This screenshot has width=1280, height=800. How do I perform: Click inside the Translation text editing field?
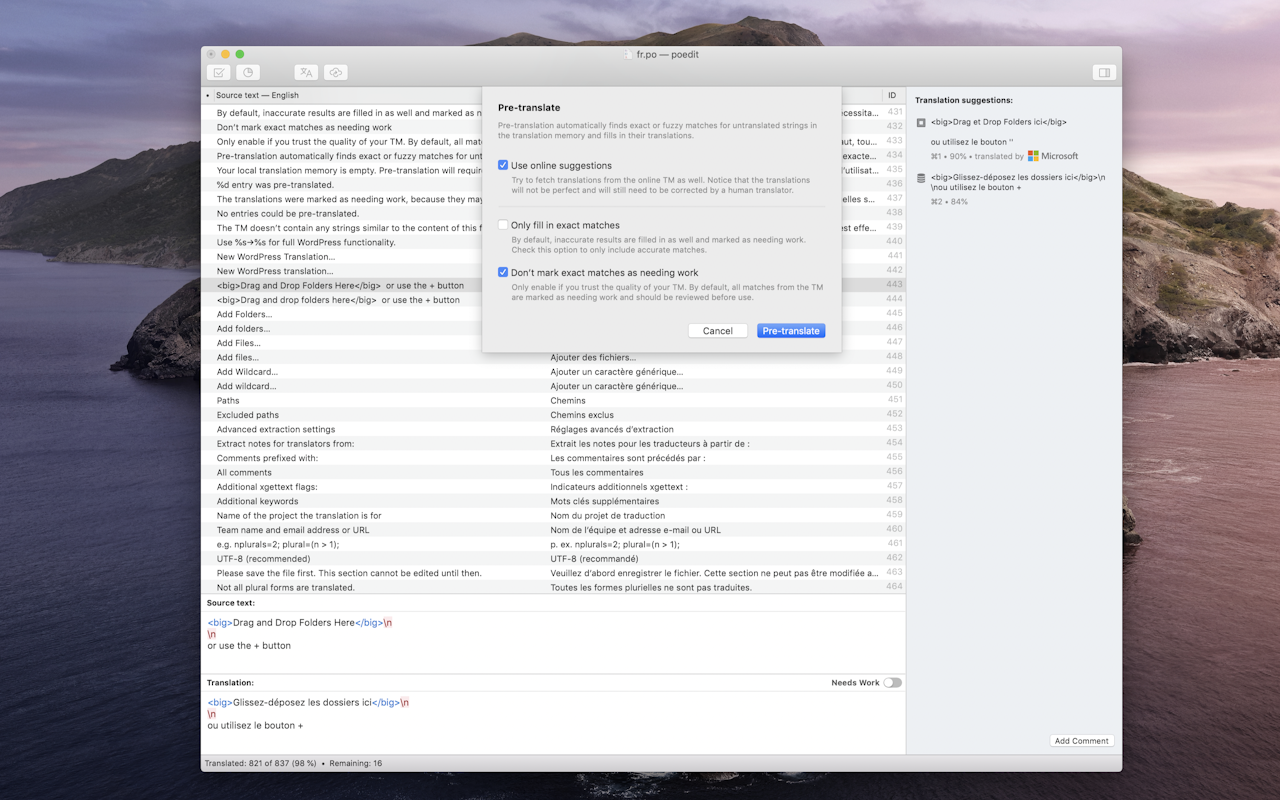tap(553, 723)
